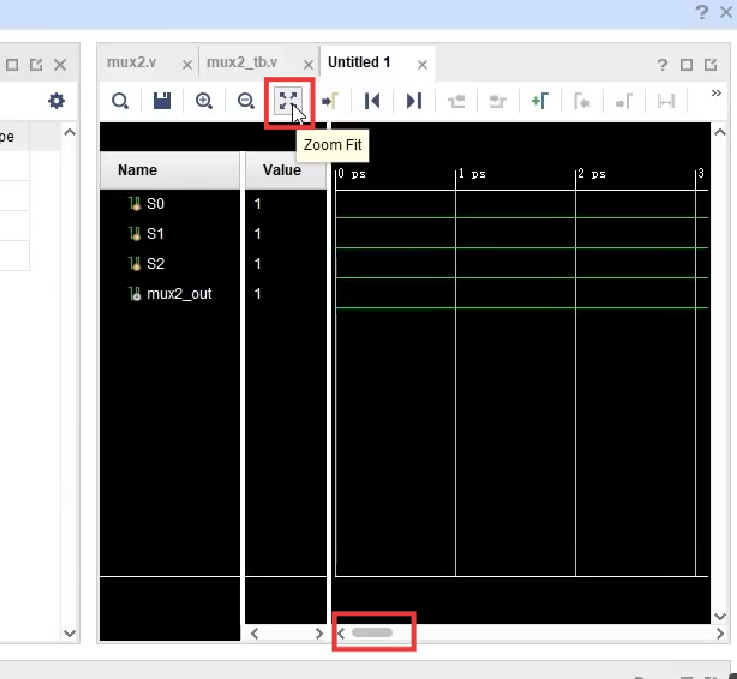Switch to the mux2.v tab
The height and width of the screenshot is (679, 737).
pyautogui.click(x=131, y=62)
